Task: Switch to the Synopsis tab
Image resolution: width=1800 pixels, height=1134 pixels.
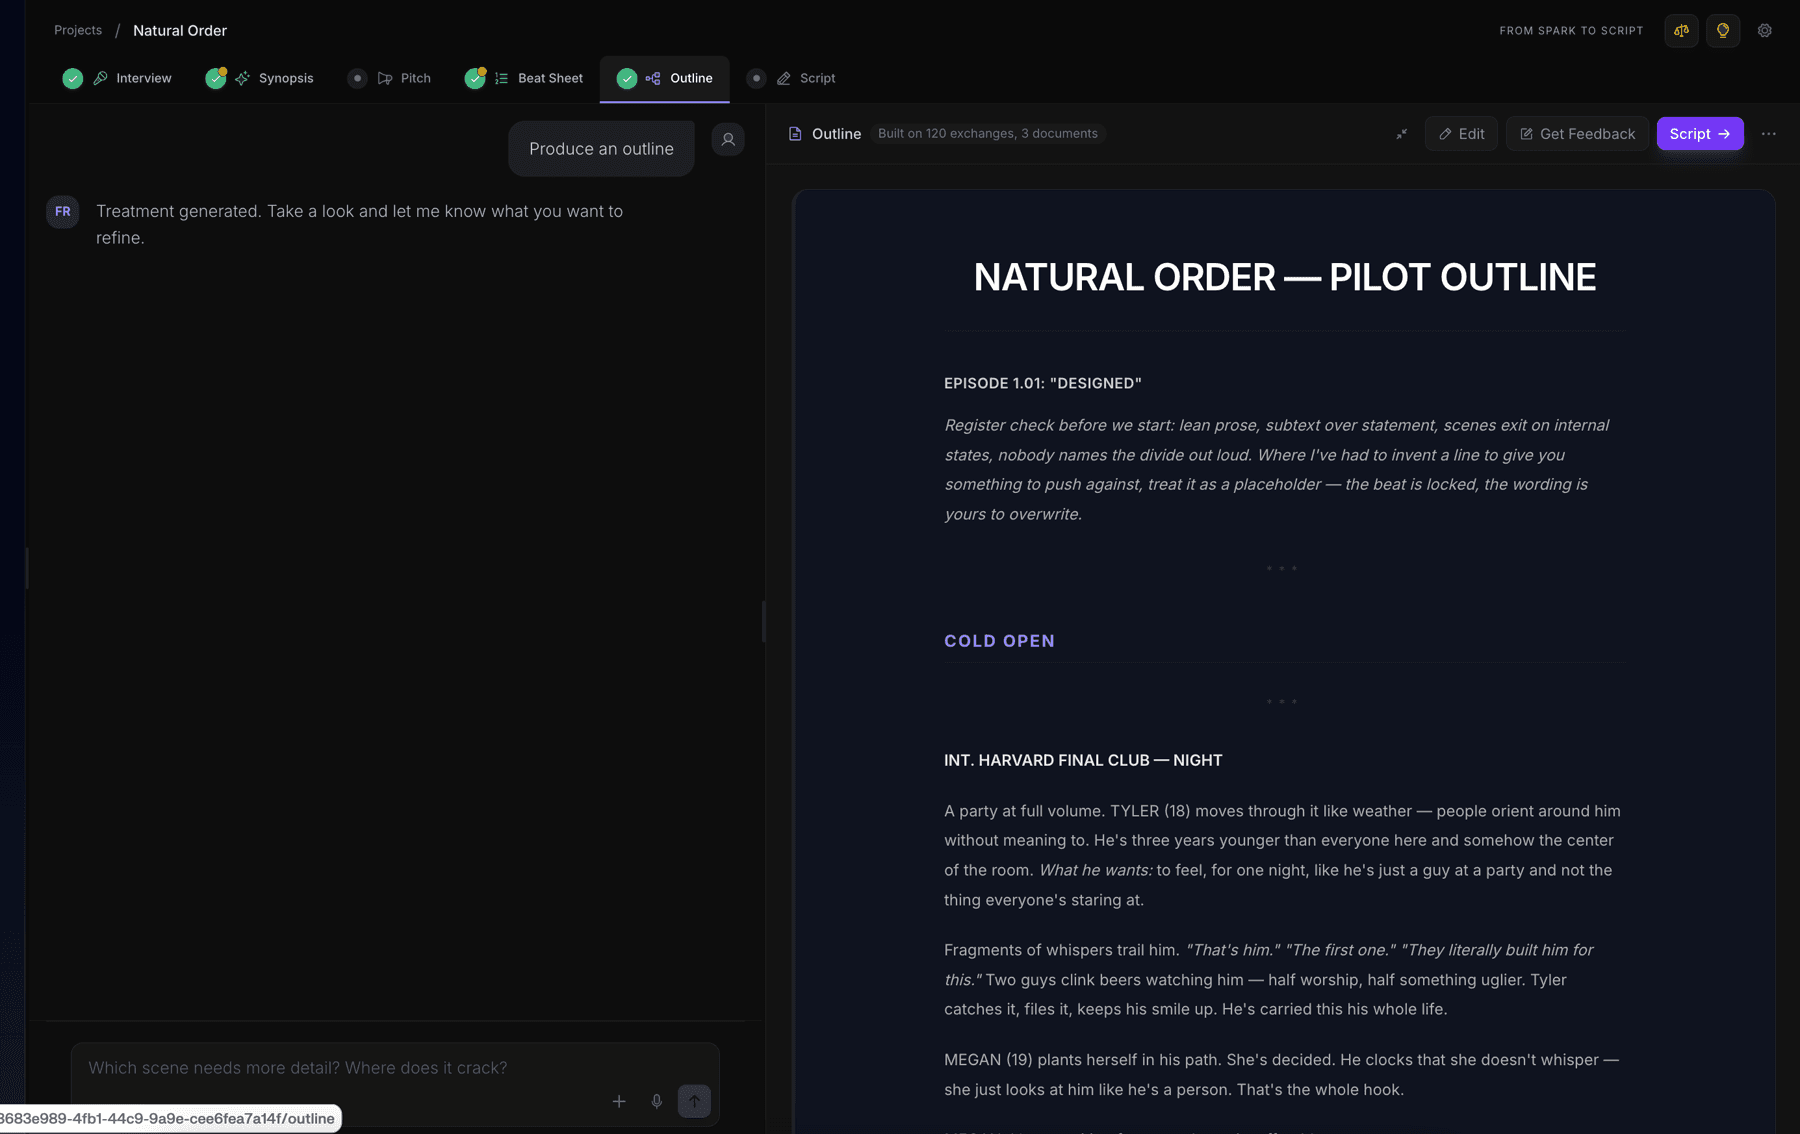Action: pos(260,78)
